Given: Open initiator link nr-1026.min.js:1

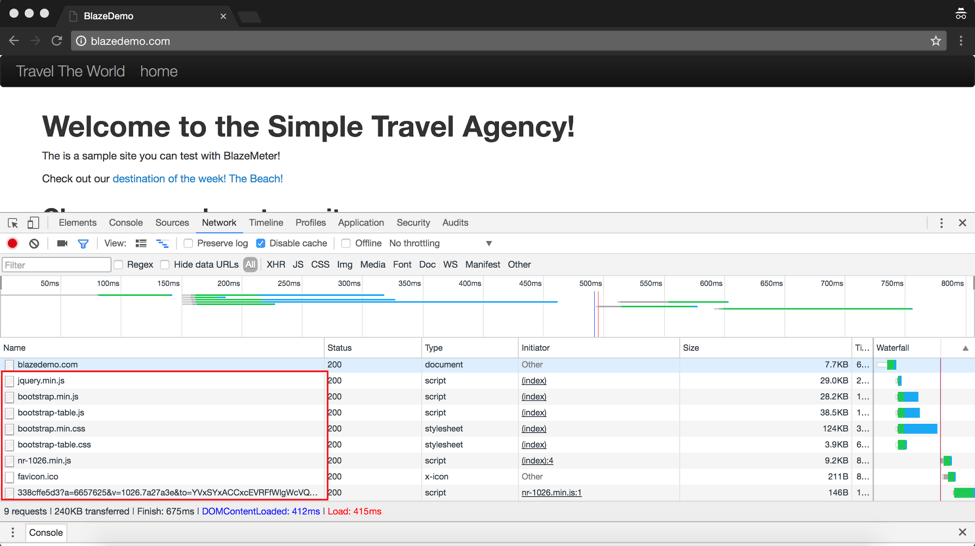Looking at the screenshot, I should pyautogui.click(x=552, y=493).
